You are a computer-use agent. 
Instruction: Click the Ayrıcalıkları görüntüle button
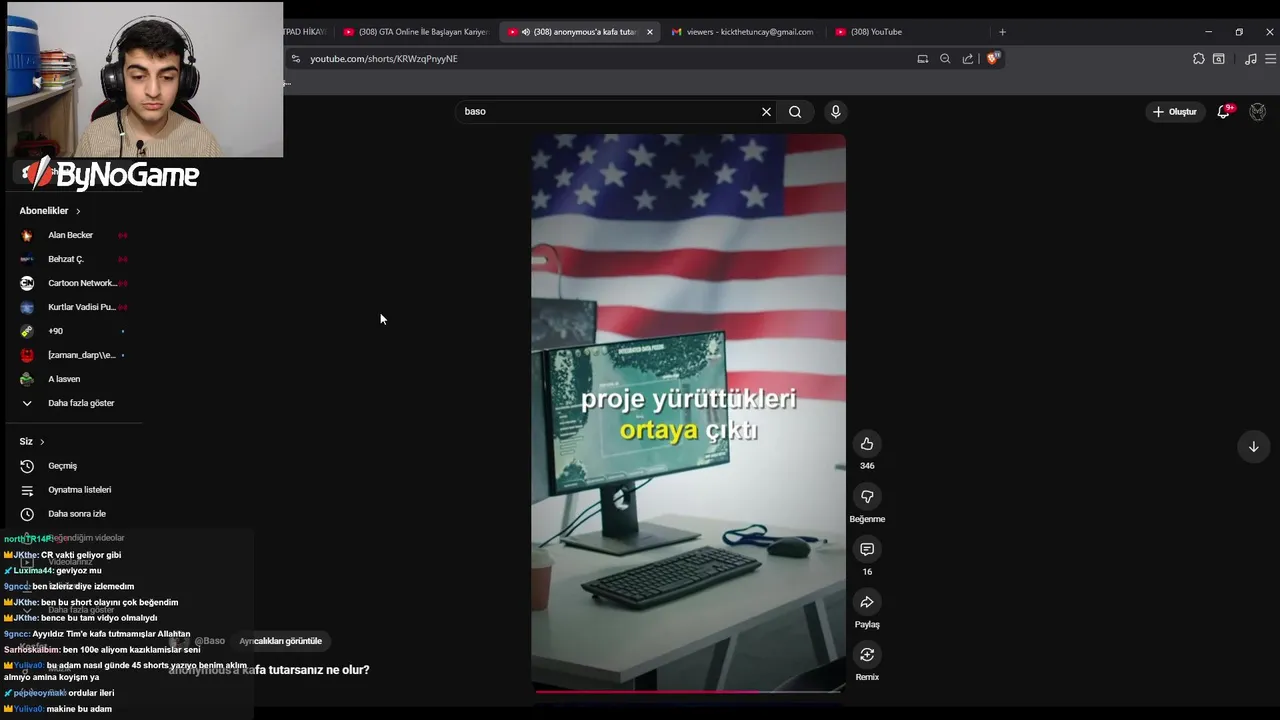(x=280, y=641)
